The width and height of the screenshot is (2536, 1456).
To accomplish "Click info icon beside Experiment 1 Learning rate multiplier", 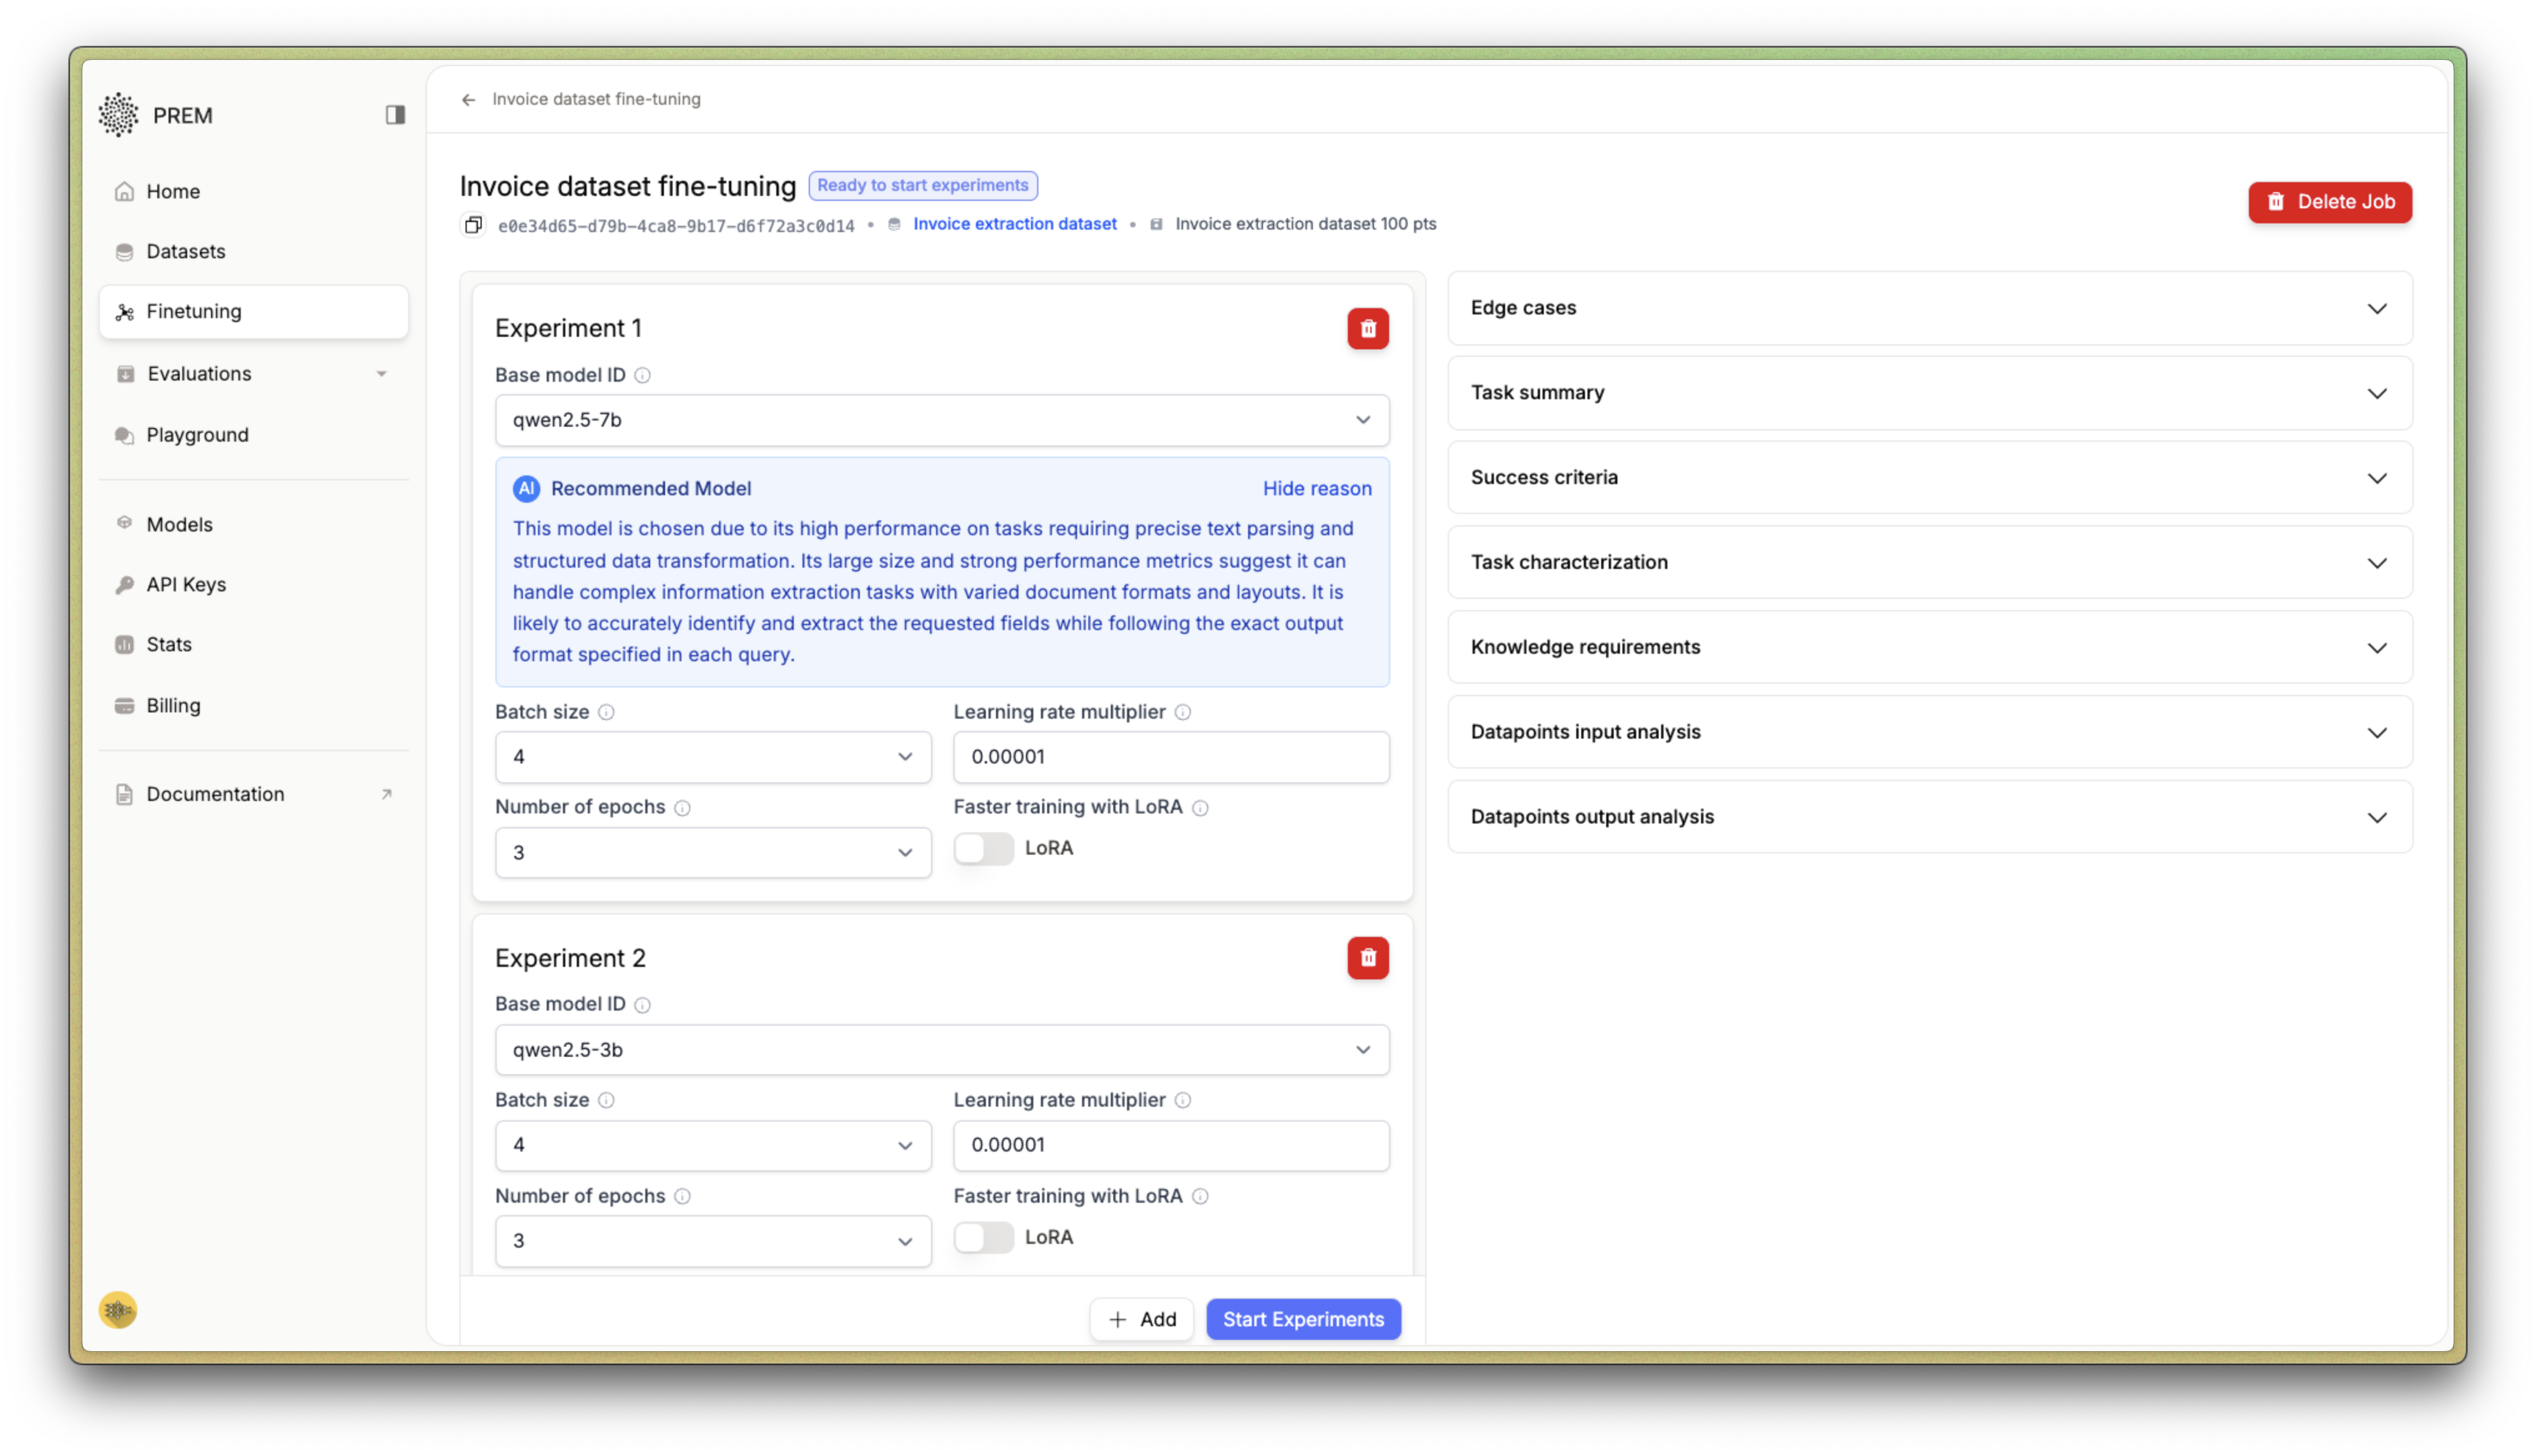I will click(1182, 712).
